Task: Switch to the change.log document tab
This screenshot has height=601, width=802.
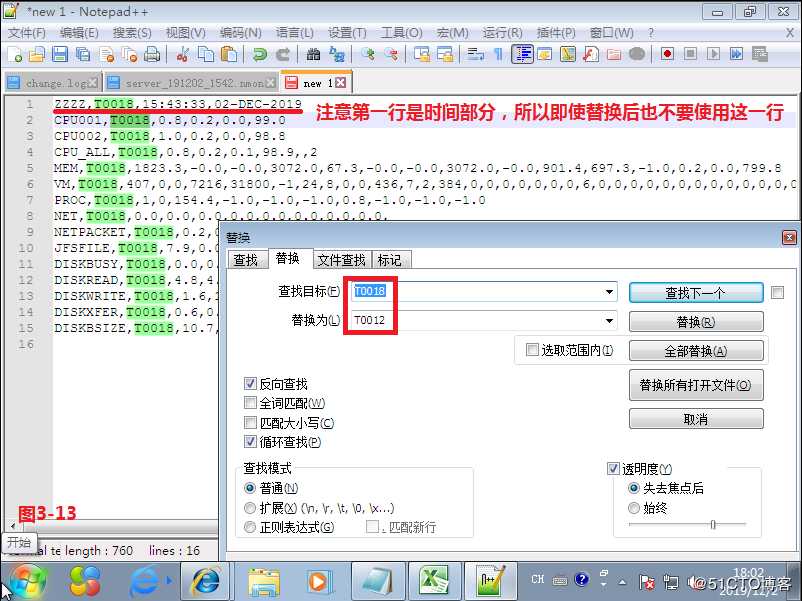Action: [x=54, y=83]
